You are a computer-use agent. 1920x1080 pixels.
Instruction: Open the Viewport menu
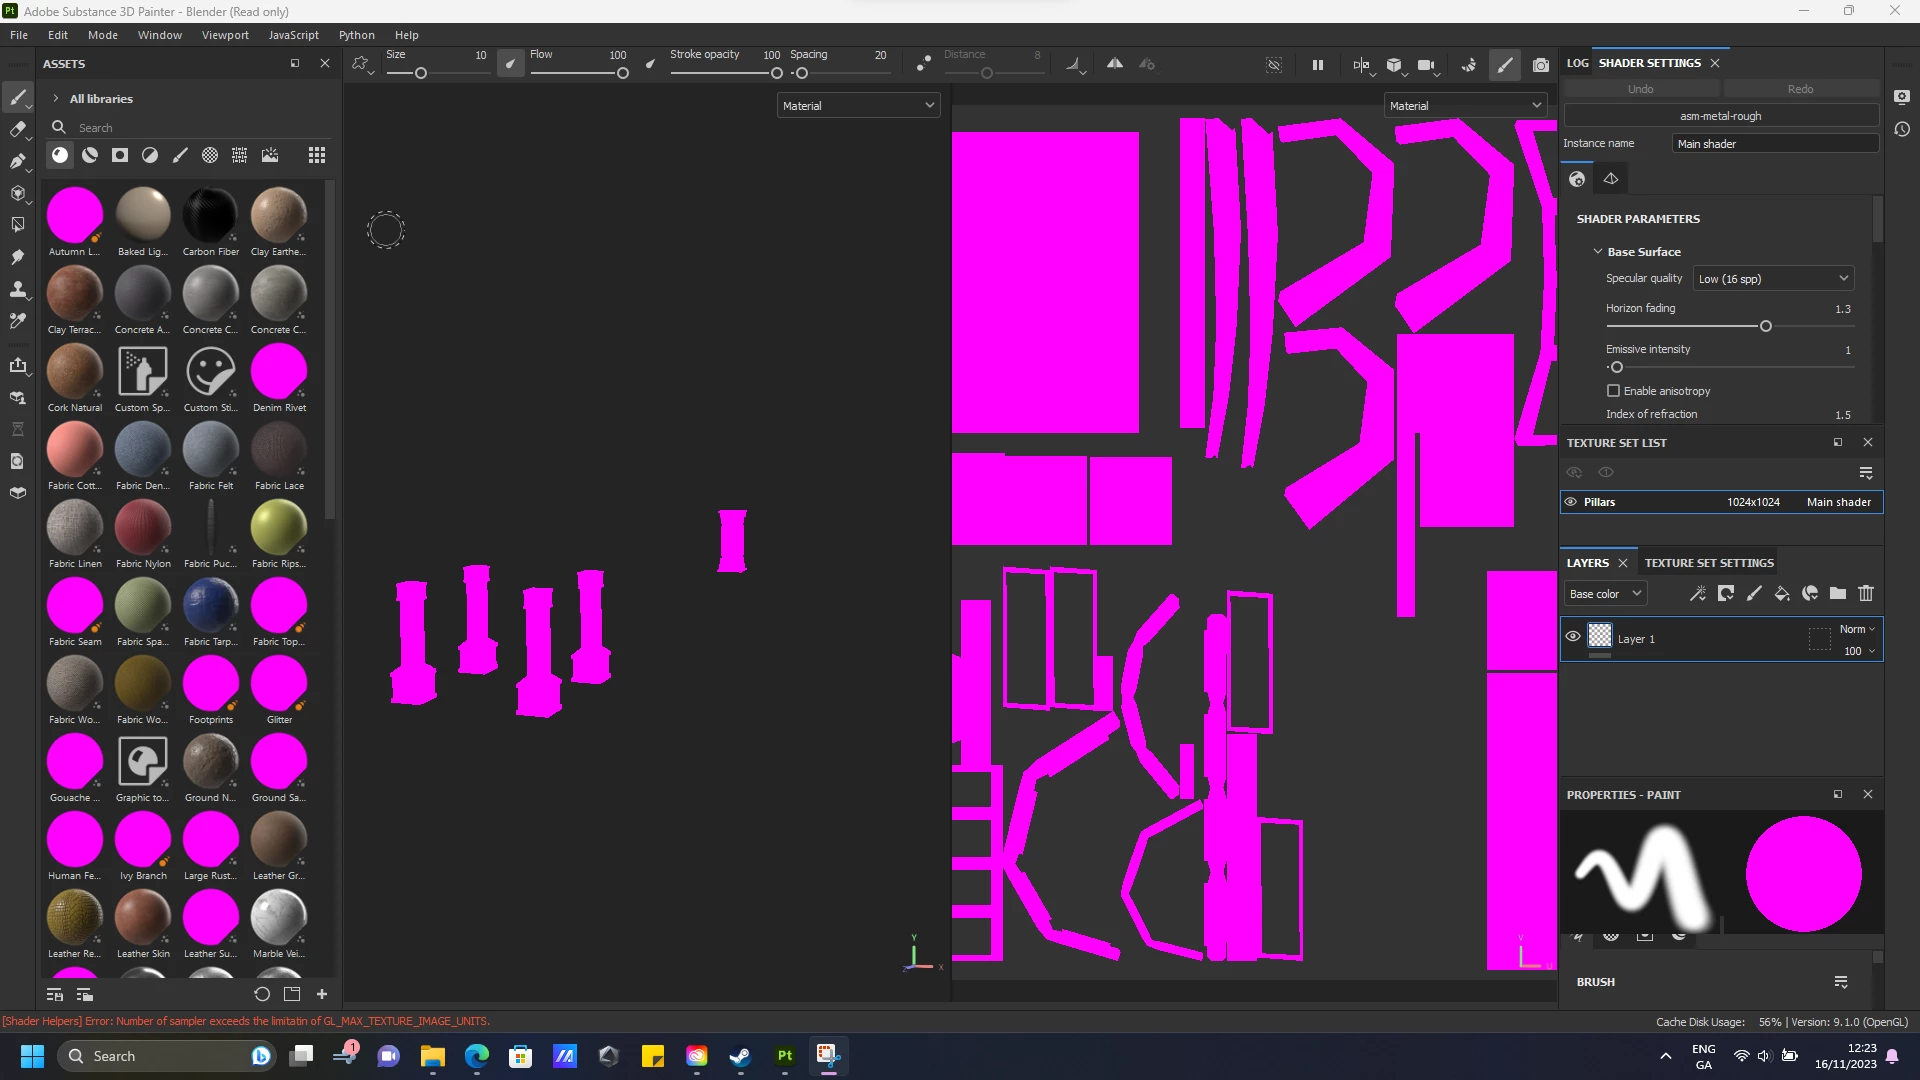(x=225, y=35)
